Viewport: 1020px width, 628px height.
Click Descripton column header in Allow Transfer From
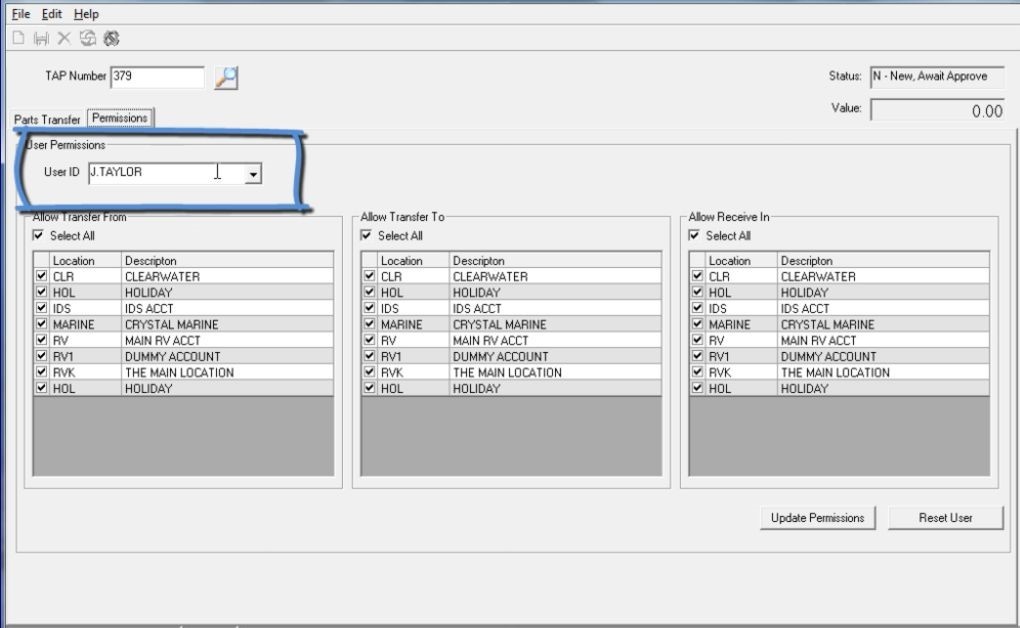227,260
